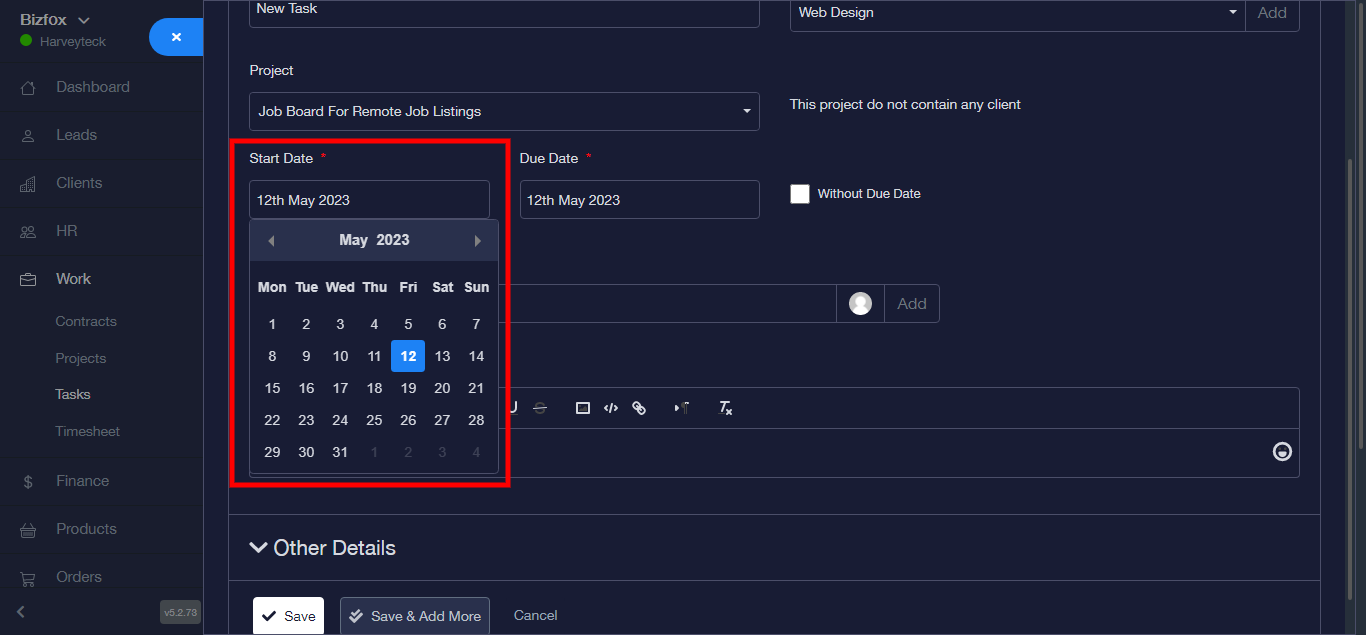Click the Cancel link

pyautogui.click(x=535, y=615)
